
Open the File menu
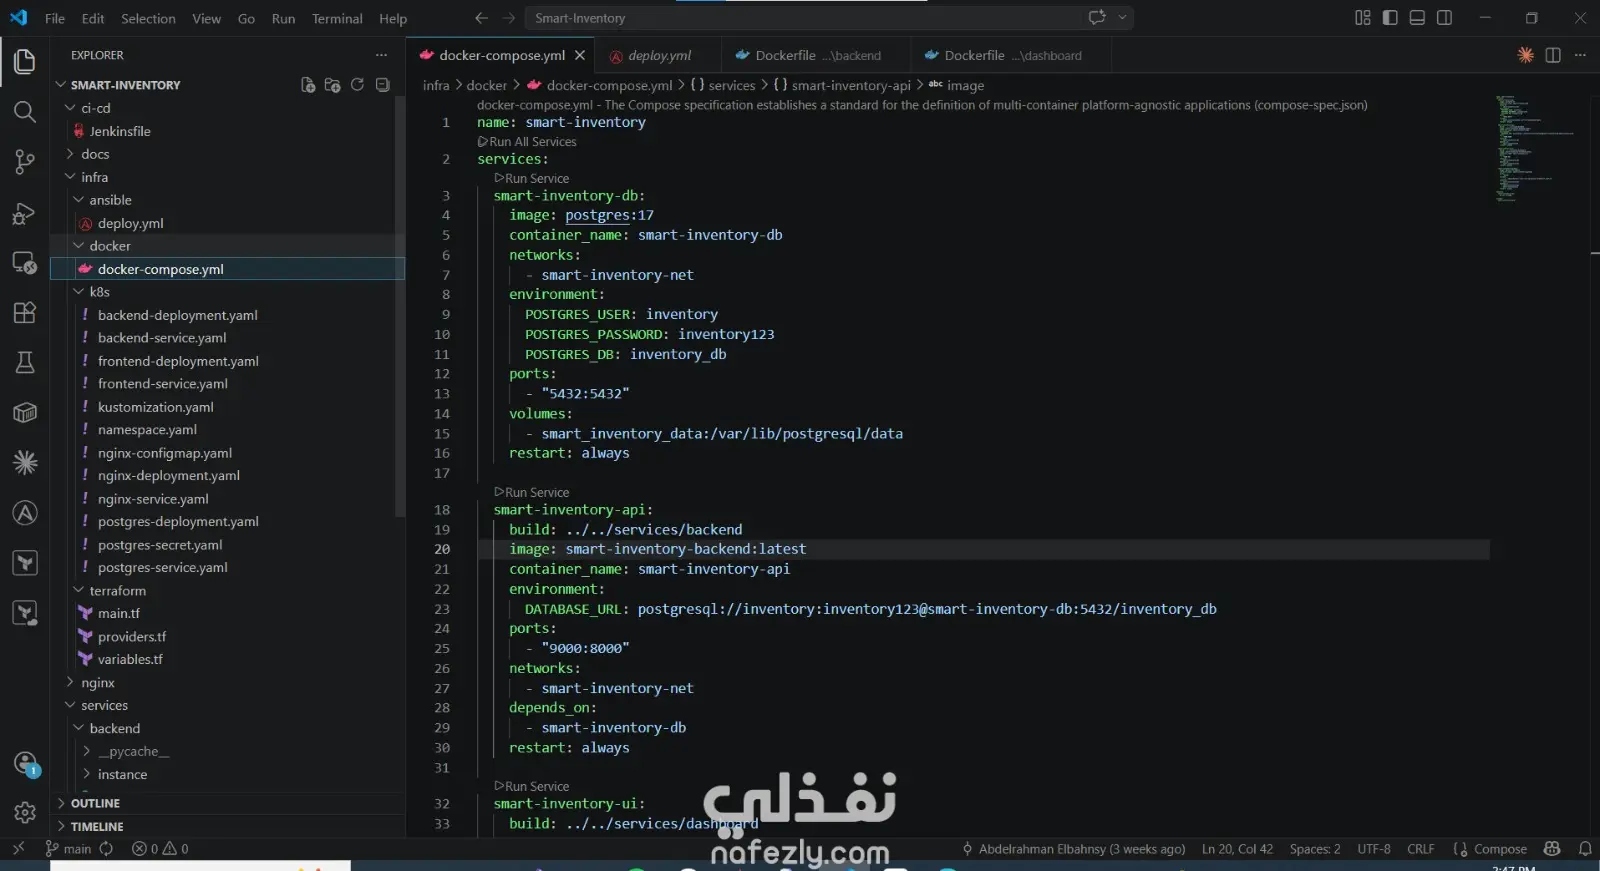tap(55, 18)
